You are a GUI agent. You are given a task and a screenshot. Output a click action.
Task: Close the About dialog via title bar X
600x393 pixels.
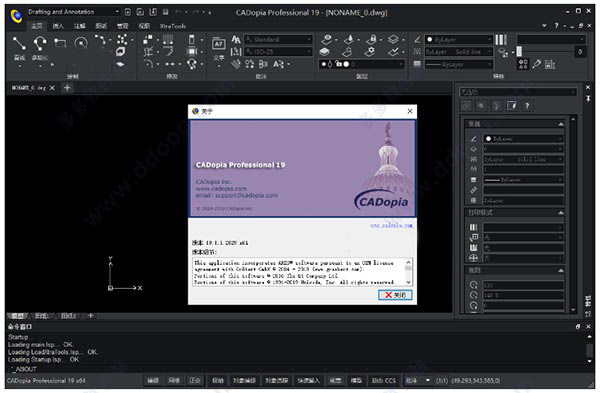click(410, 111)
